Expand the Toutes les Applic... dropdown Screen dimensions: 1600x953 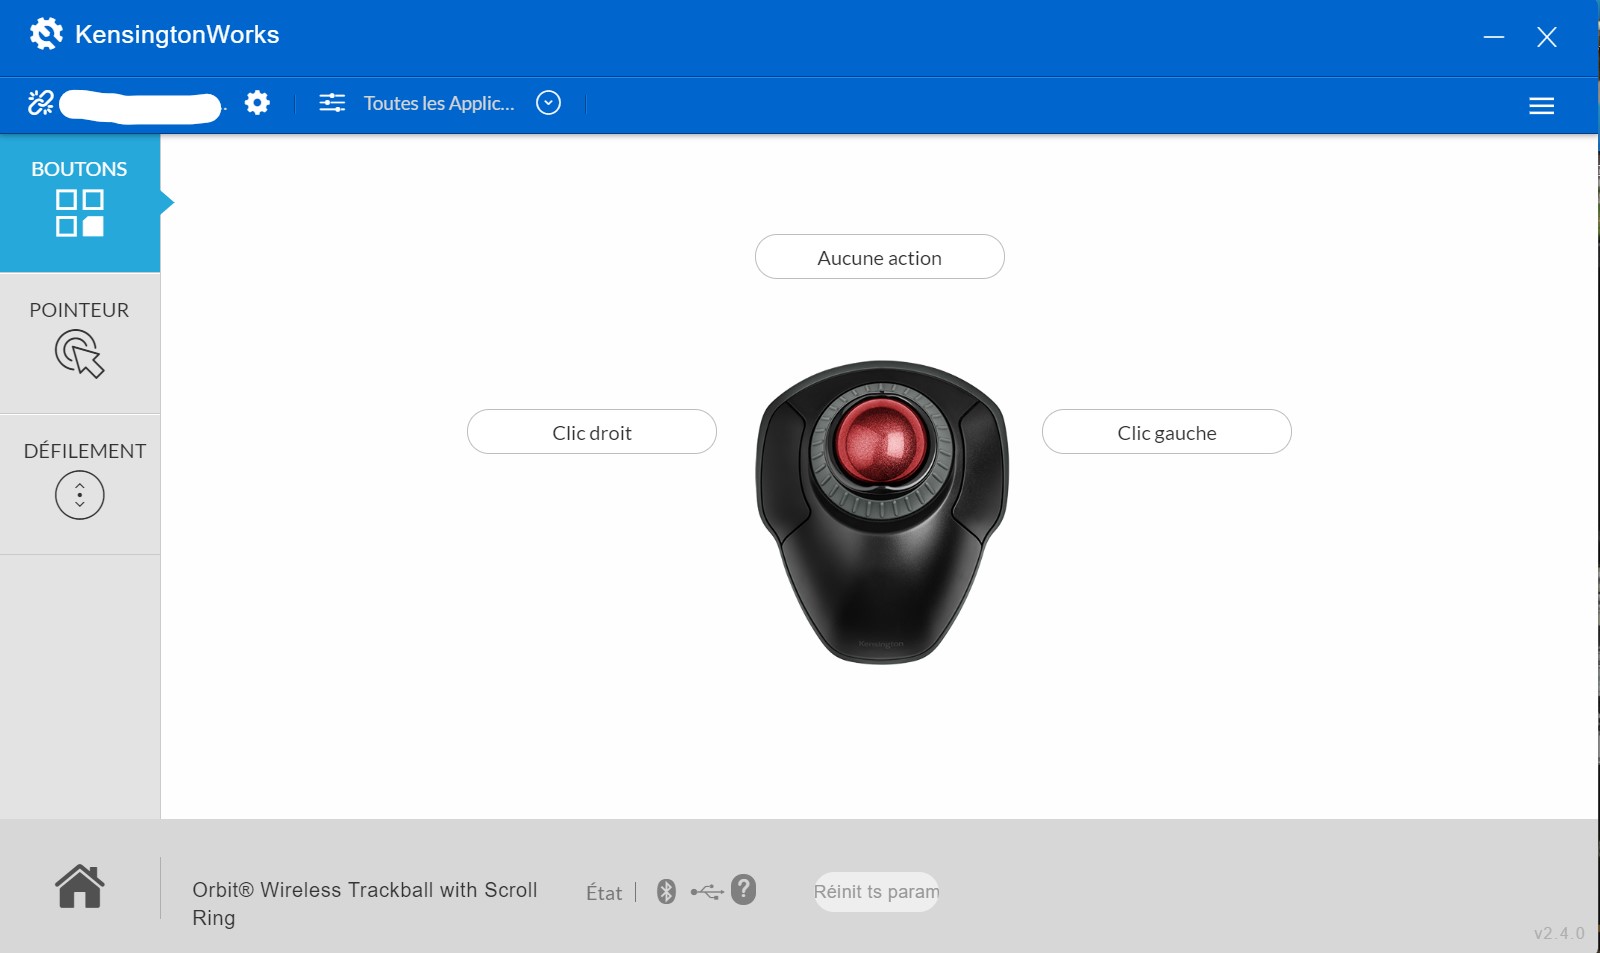coord(548,102)
